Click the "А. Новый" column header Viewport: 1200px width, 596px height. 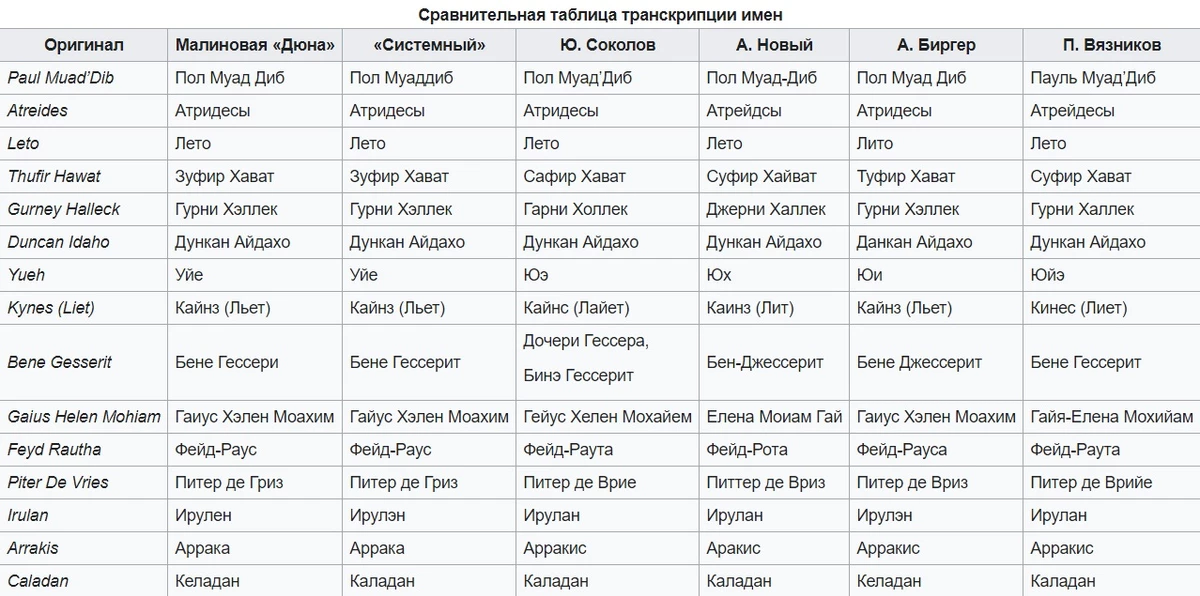coord(774,45)
